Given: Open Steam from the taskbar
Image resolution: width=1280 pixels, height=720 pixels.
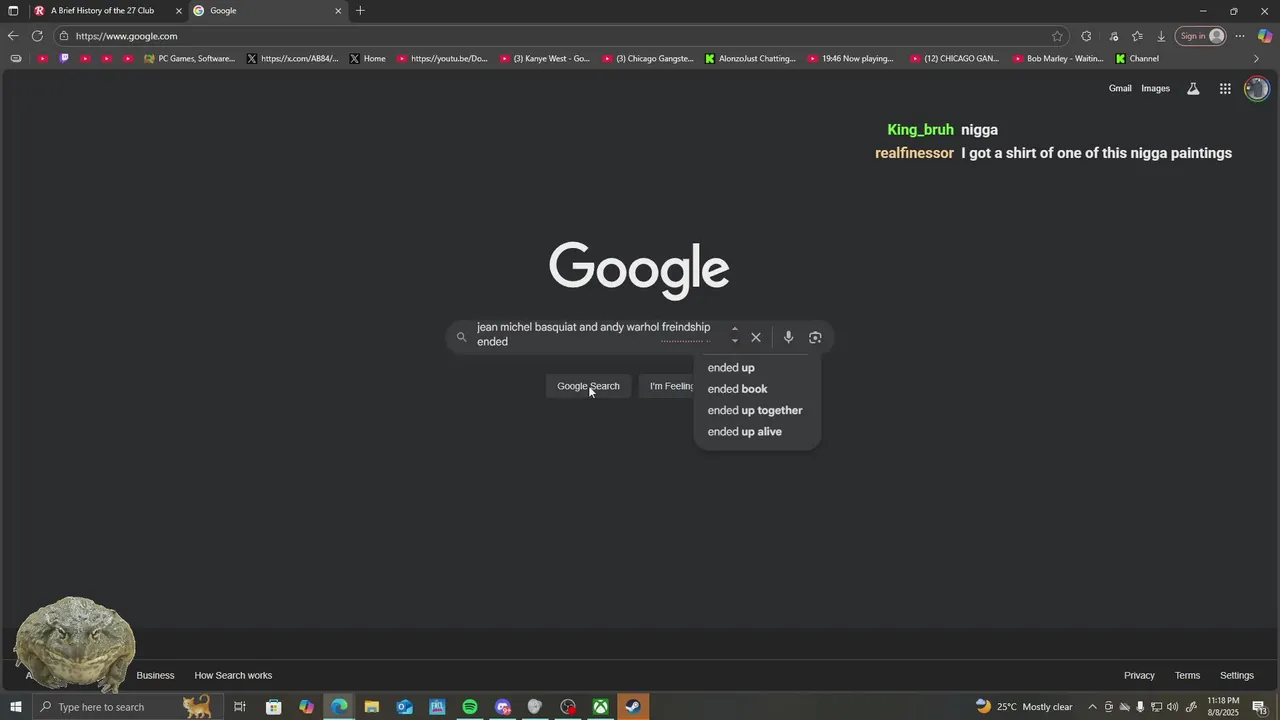Looking at the screenshot, I should point(633,707).
